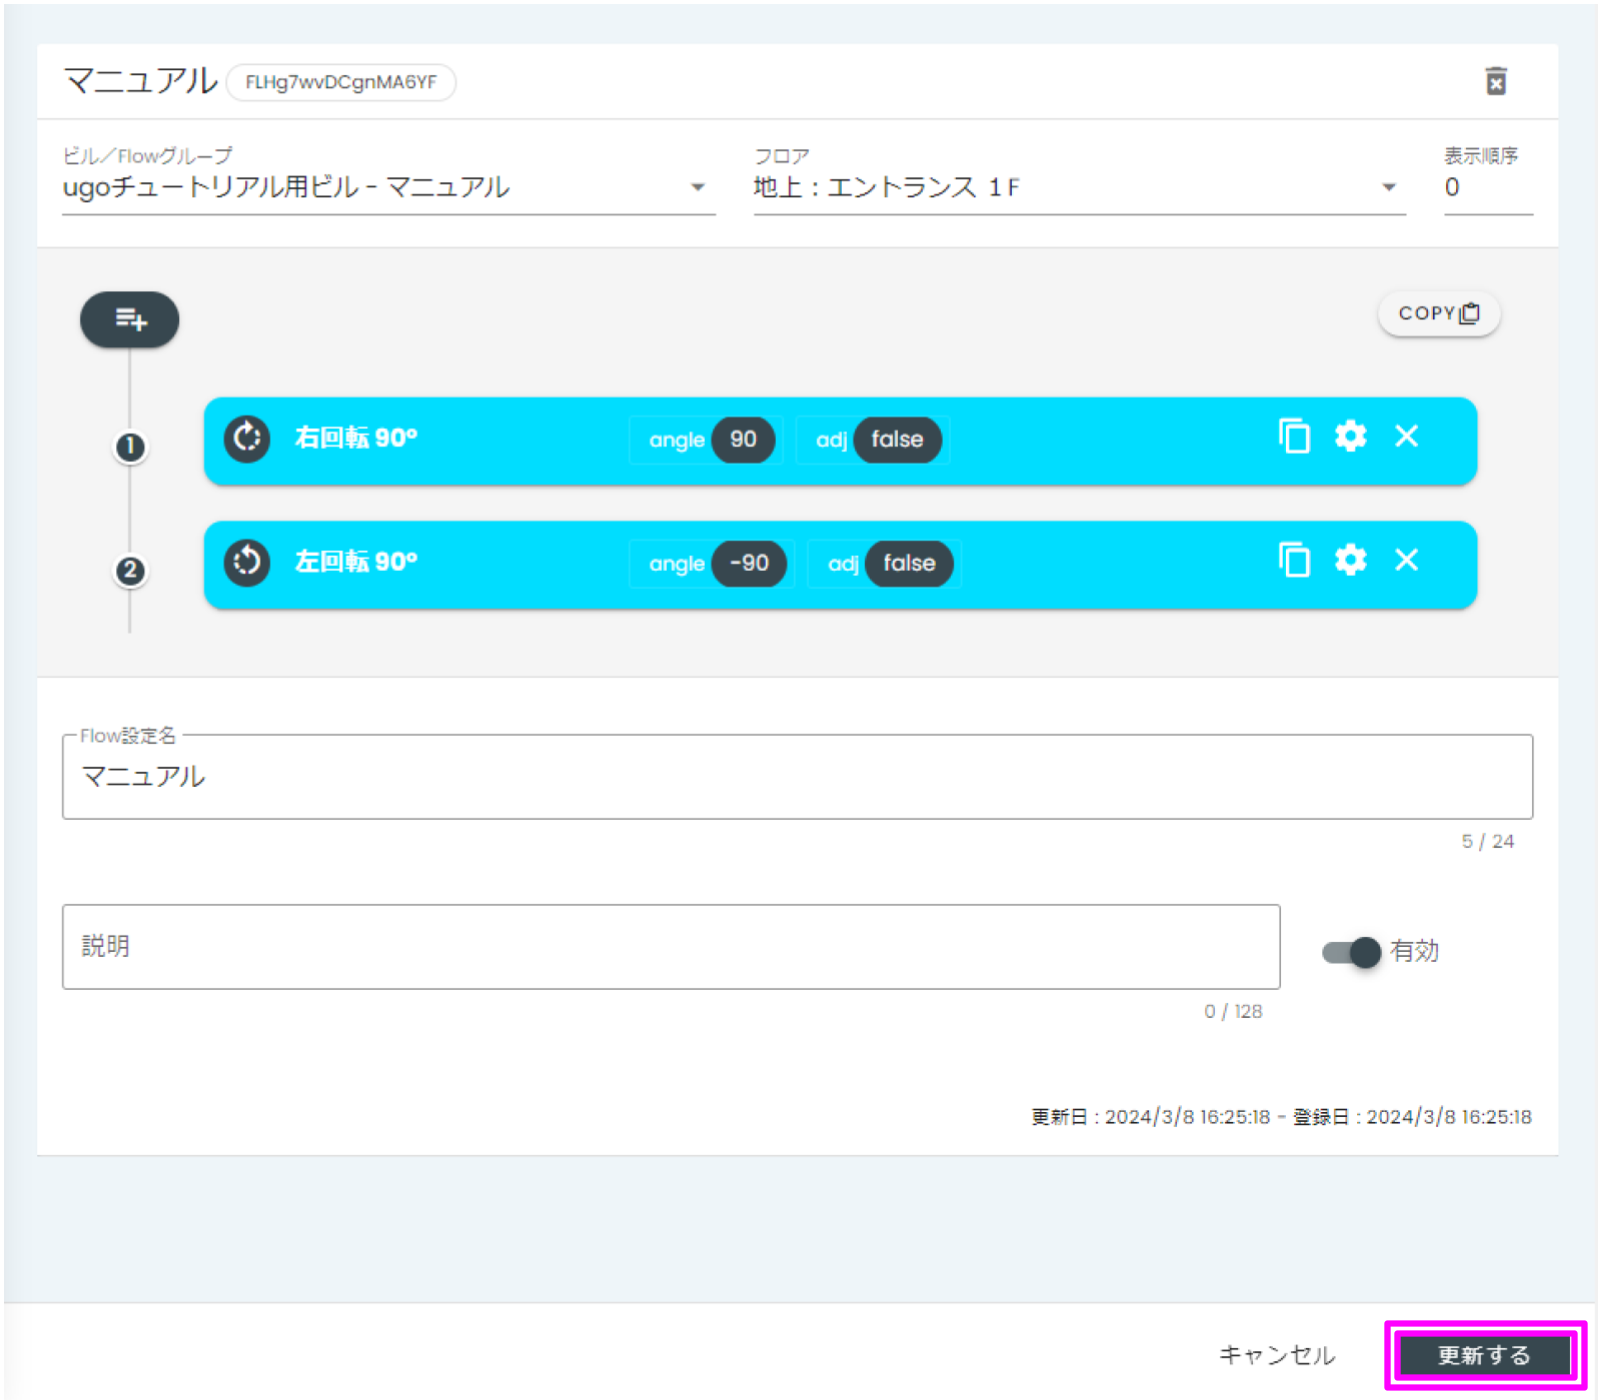Remove the 左回転 90° step

pyautogui.click(x=1406, y=561)
